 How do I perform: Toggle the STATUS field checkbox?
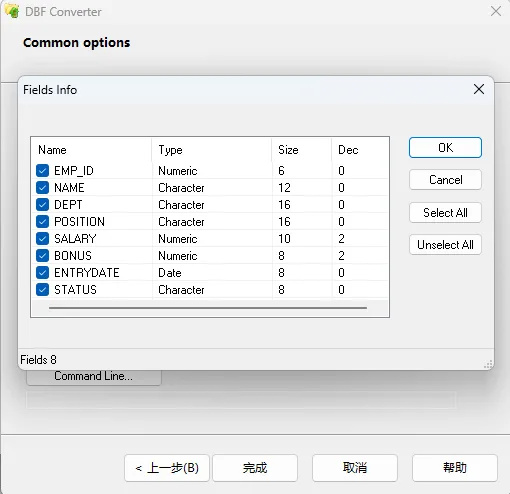click(x=42, y=290)
